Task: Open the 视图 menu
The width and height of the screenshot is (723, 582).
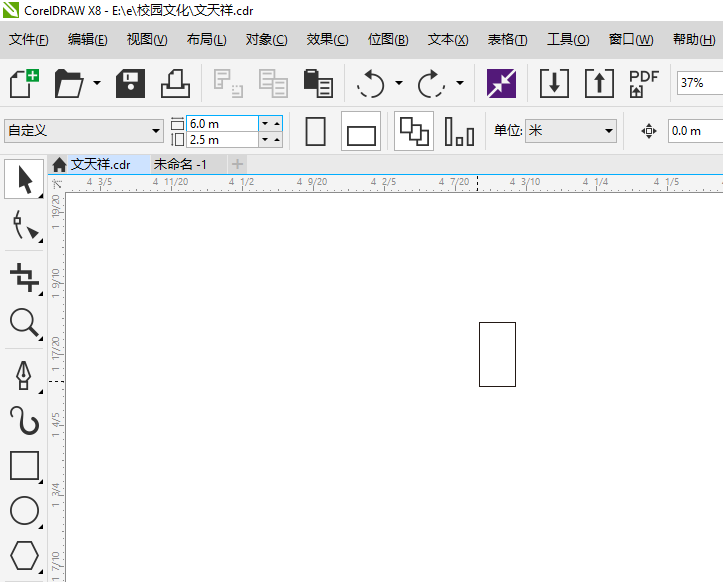Action: pyautogui.click(x=147, y=40)
